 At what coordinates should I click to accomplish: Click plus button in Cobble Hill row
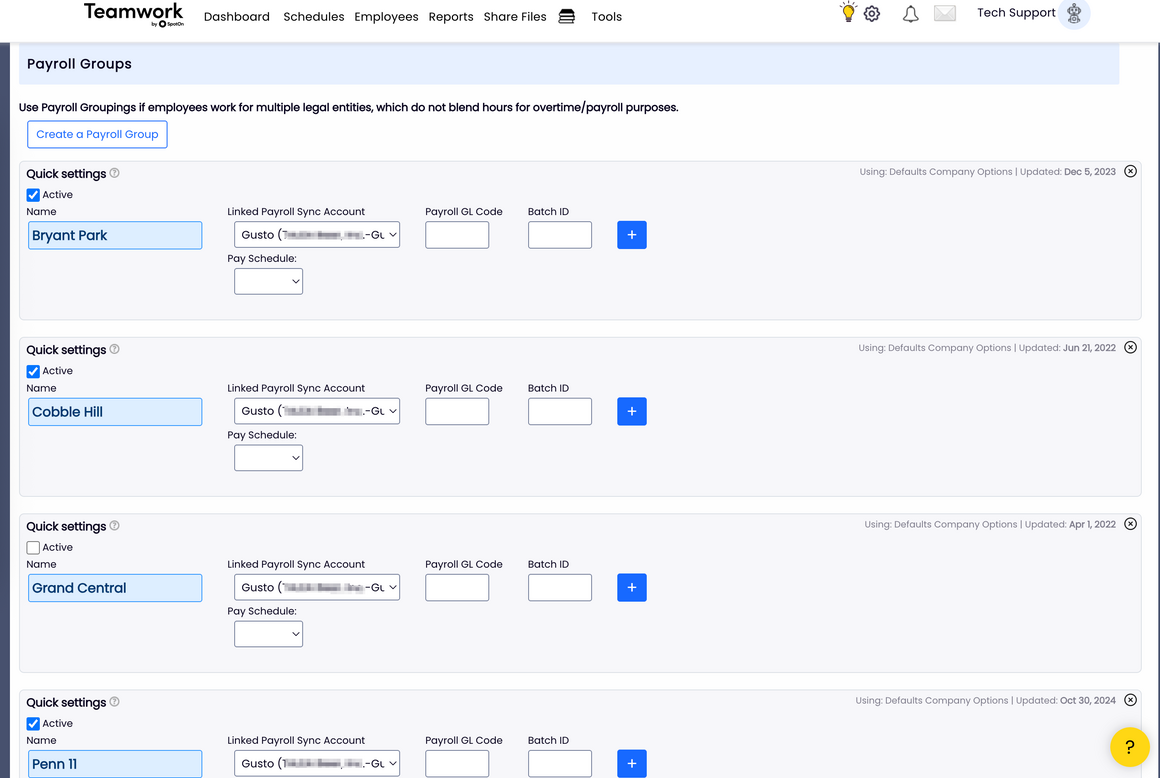[632, 411]
